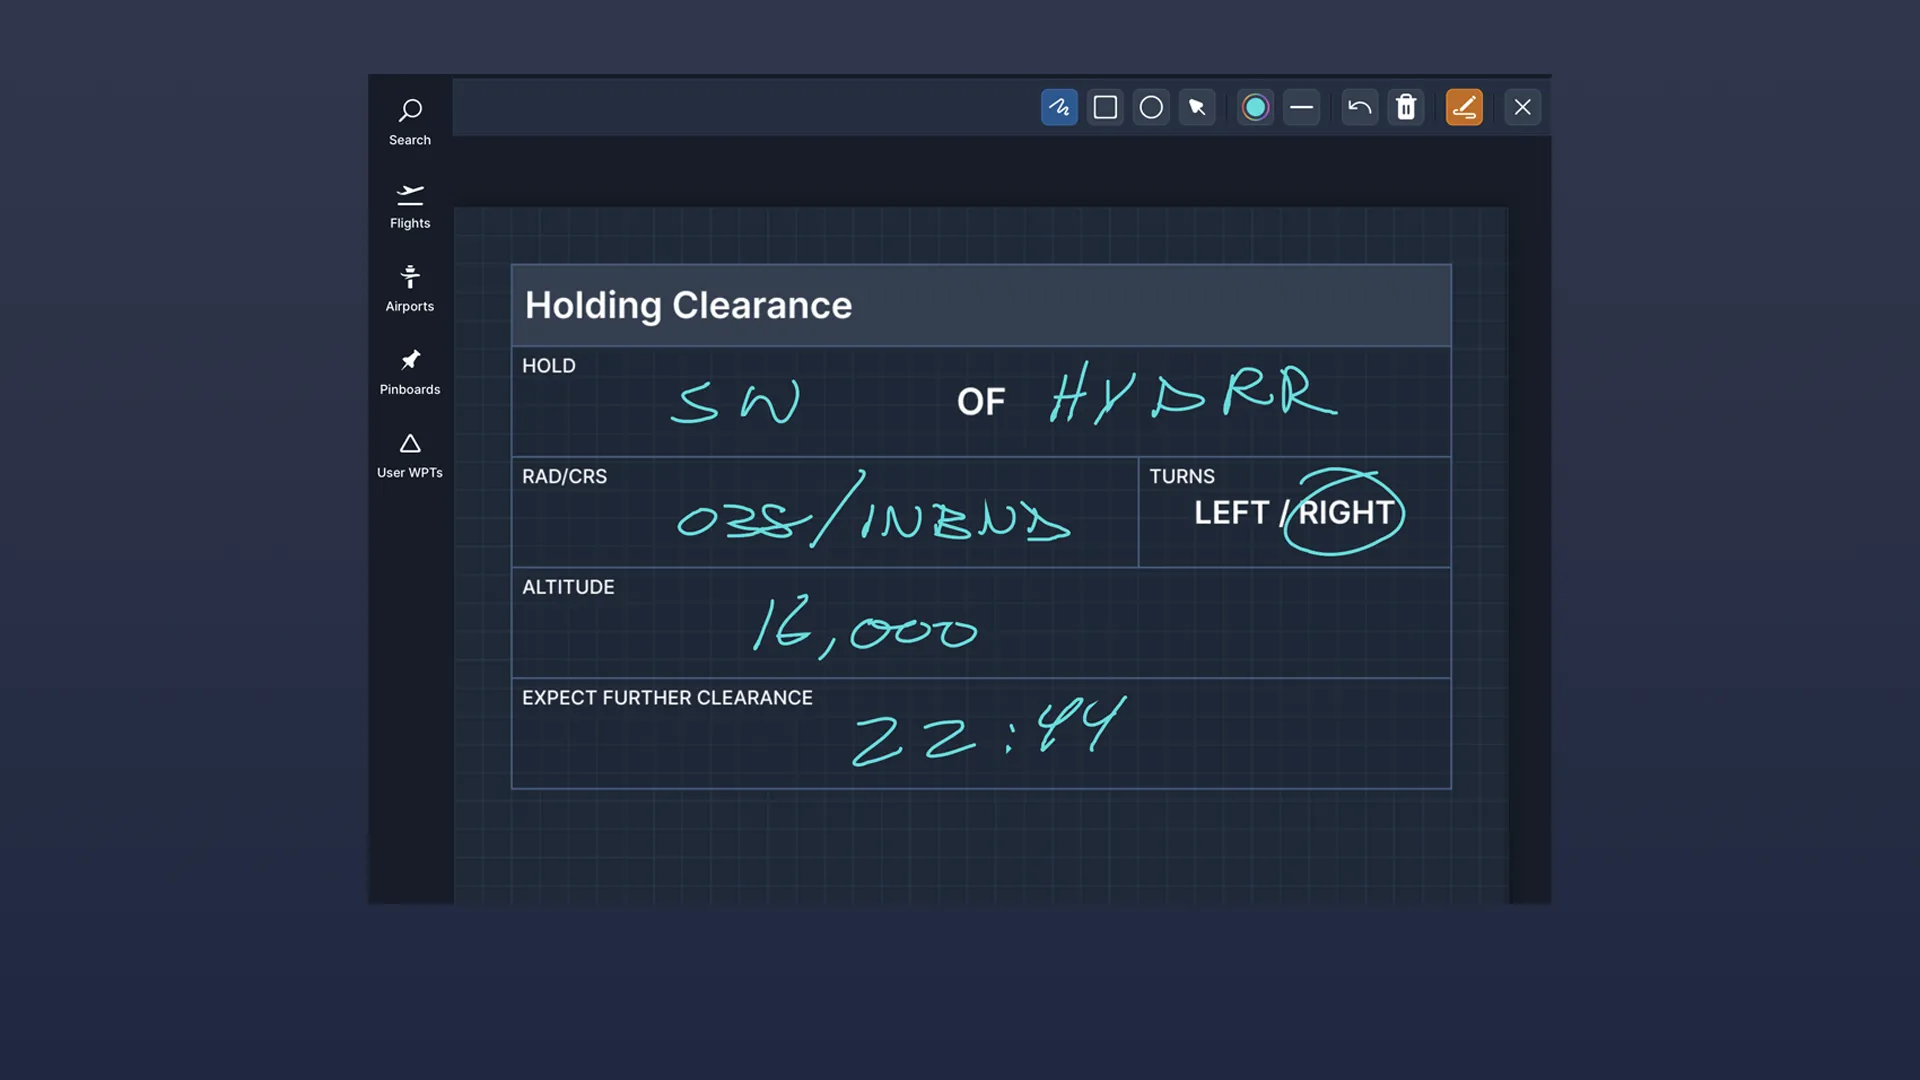Switch to the Airports tab
This screenshot has height=1080, width=1920.
(409, 287)
